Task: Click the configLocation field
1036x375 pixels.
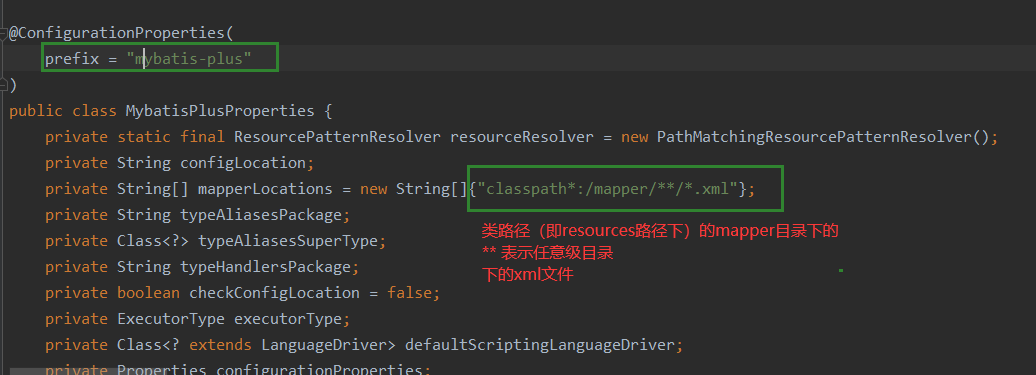Action: (242, 162)
